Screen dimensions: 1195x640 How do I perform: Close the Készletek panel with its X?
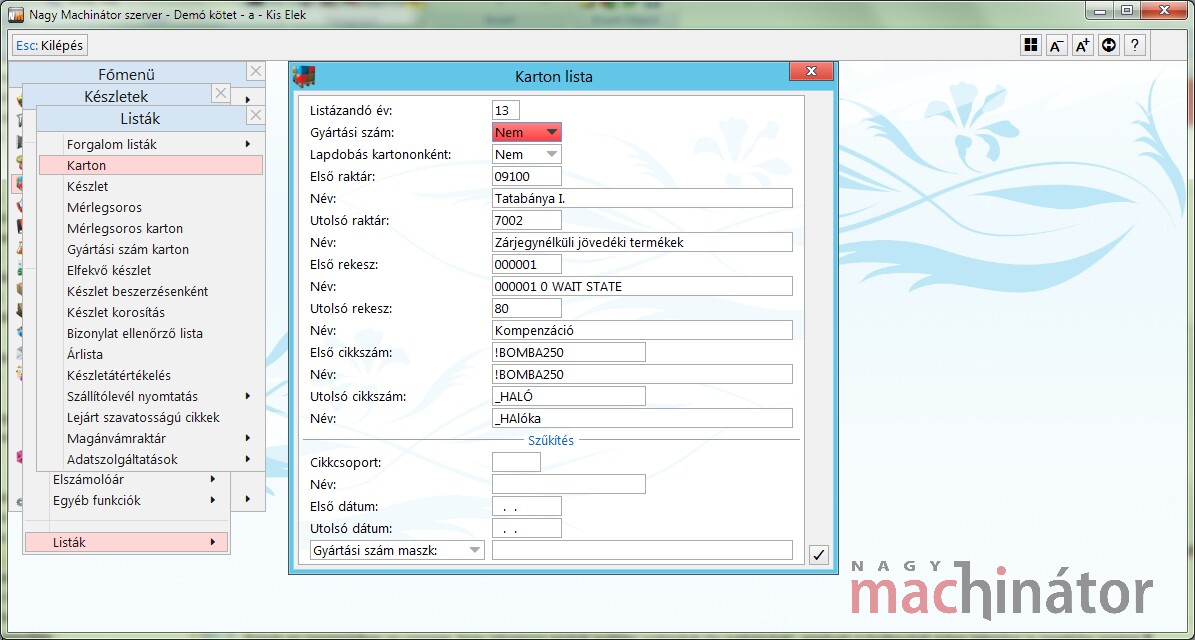coord(220,94)
